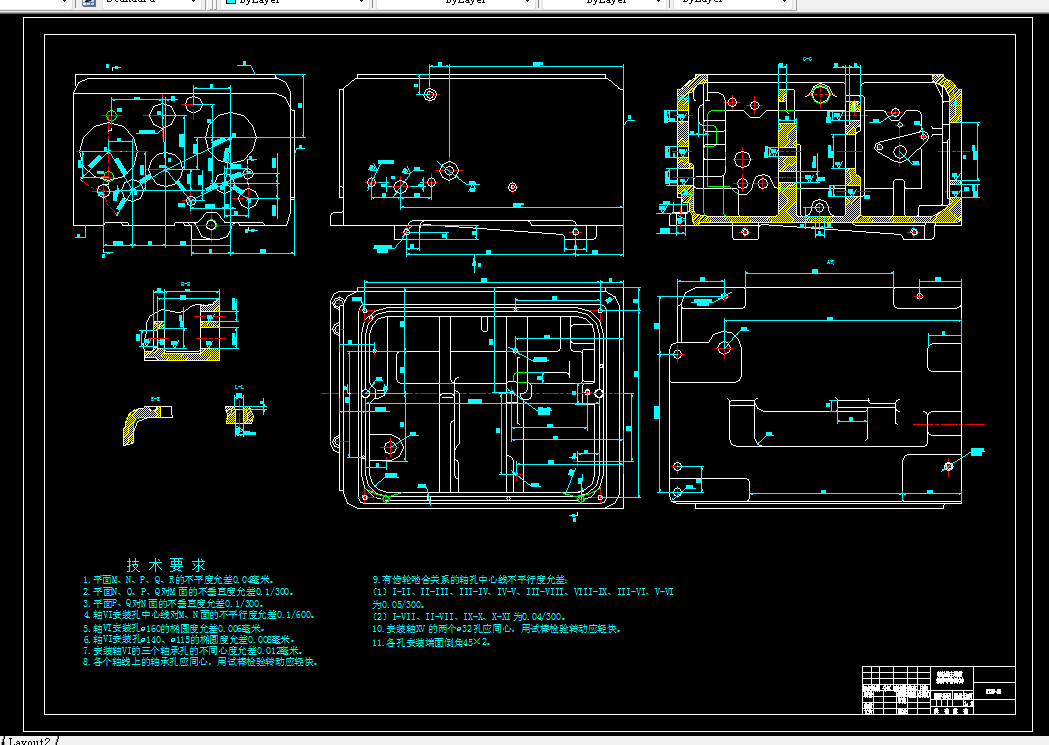Select note 4 about 轴VI安装孔中心线 parallelism
Viewport: 1049px width, 745px height.
199,615
